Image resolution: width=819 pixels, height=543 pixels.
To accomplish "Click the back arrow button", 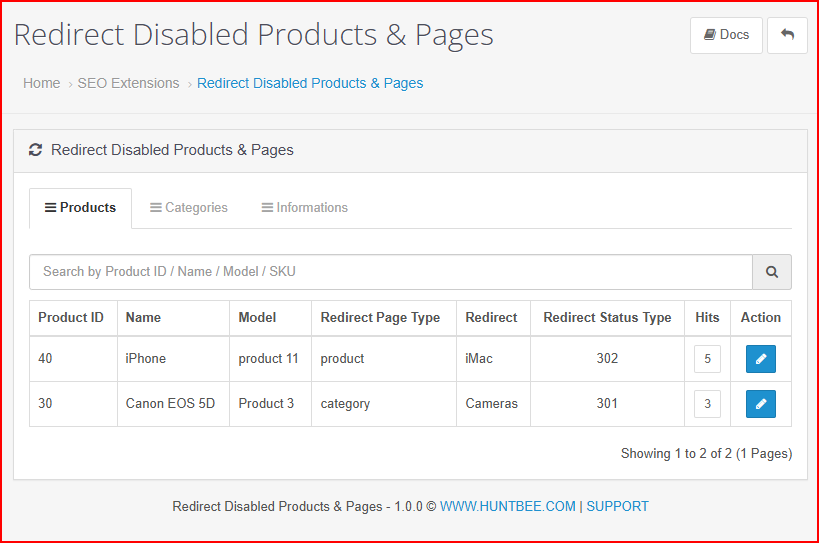I will coord(787,35).
